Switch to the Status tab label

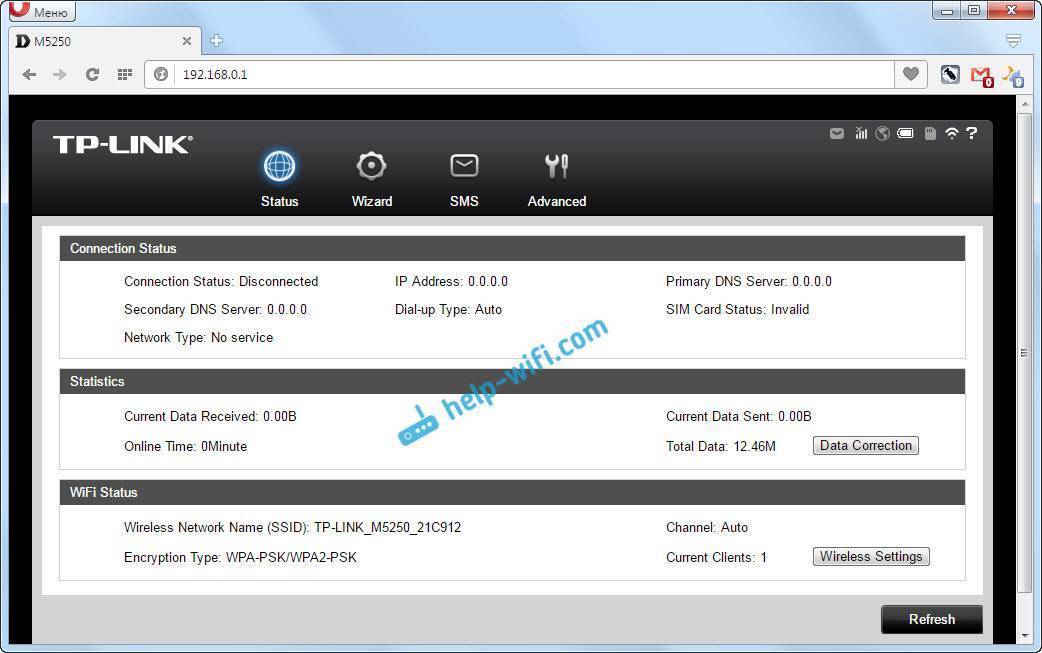pos(279,201)
